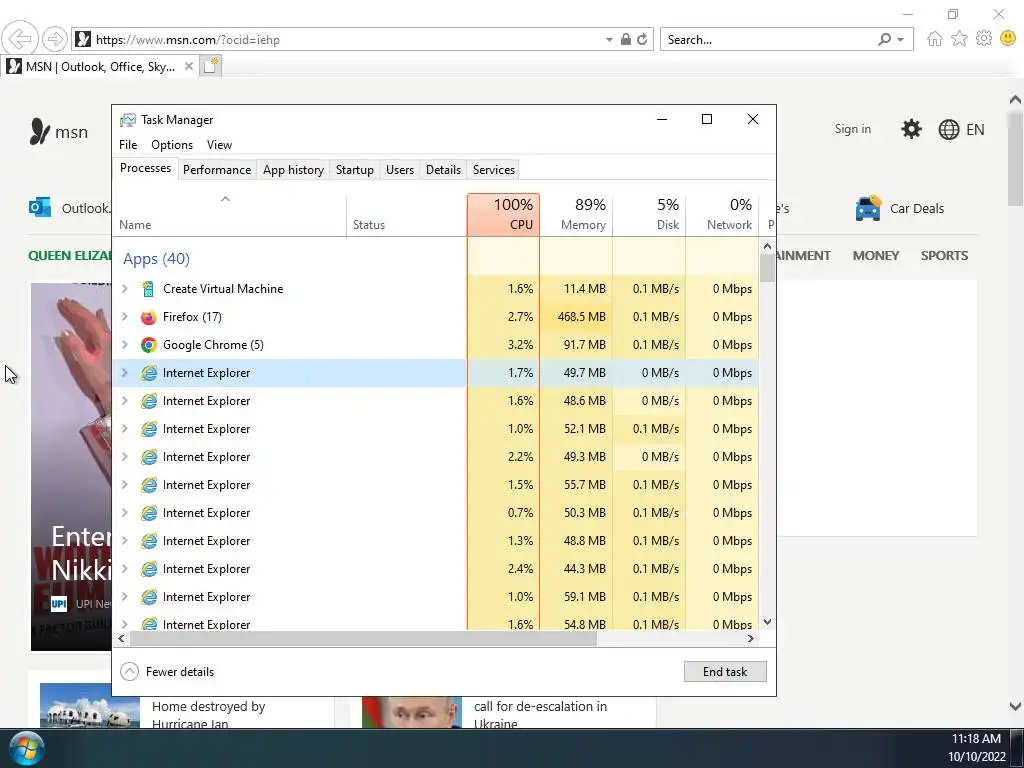The image size is (1024, 768).
Task: Open the IE Favorites star icon
Action: point(959,39)
